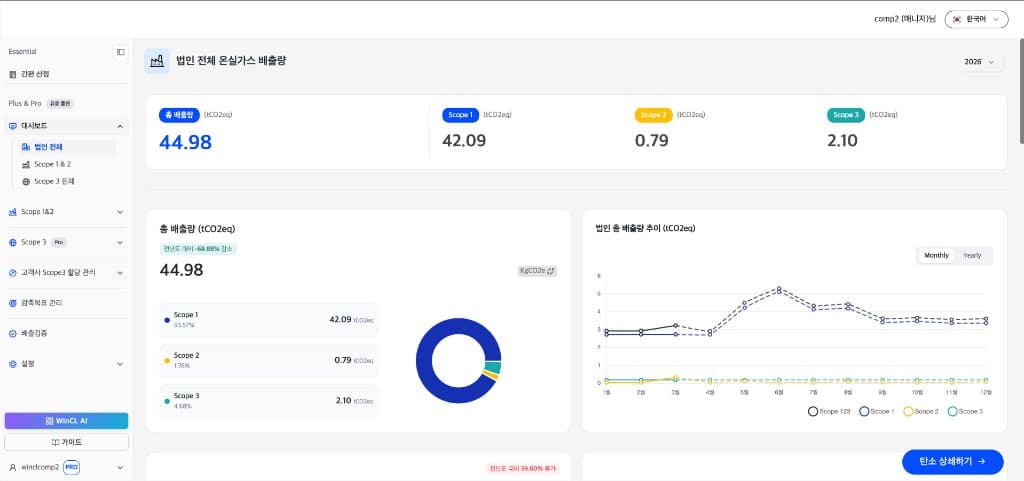
Task: Click the 총 배출량 blue badge
Action: [x=179, y=115]
